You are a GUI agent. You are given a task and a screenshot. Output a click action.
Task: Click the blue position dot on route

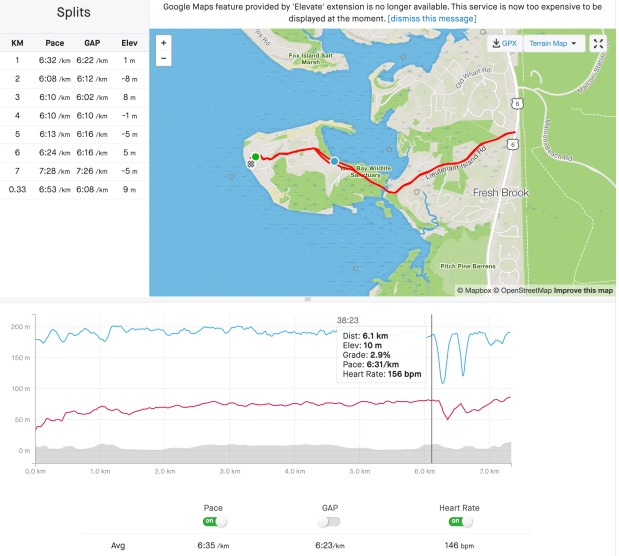[x=334, y=159]
